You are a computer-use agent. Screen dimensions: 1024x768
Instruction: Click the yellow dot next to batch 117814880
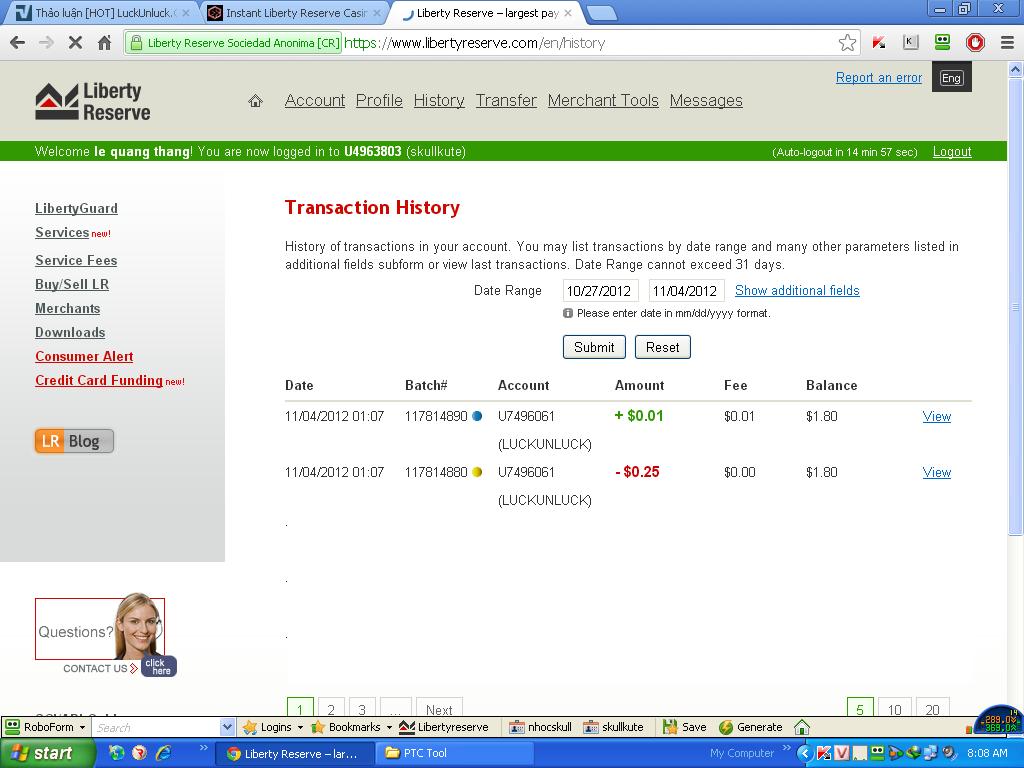pyautogui.click(x=477, y=472)
